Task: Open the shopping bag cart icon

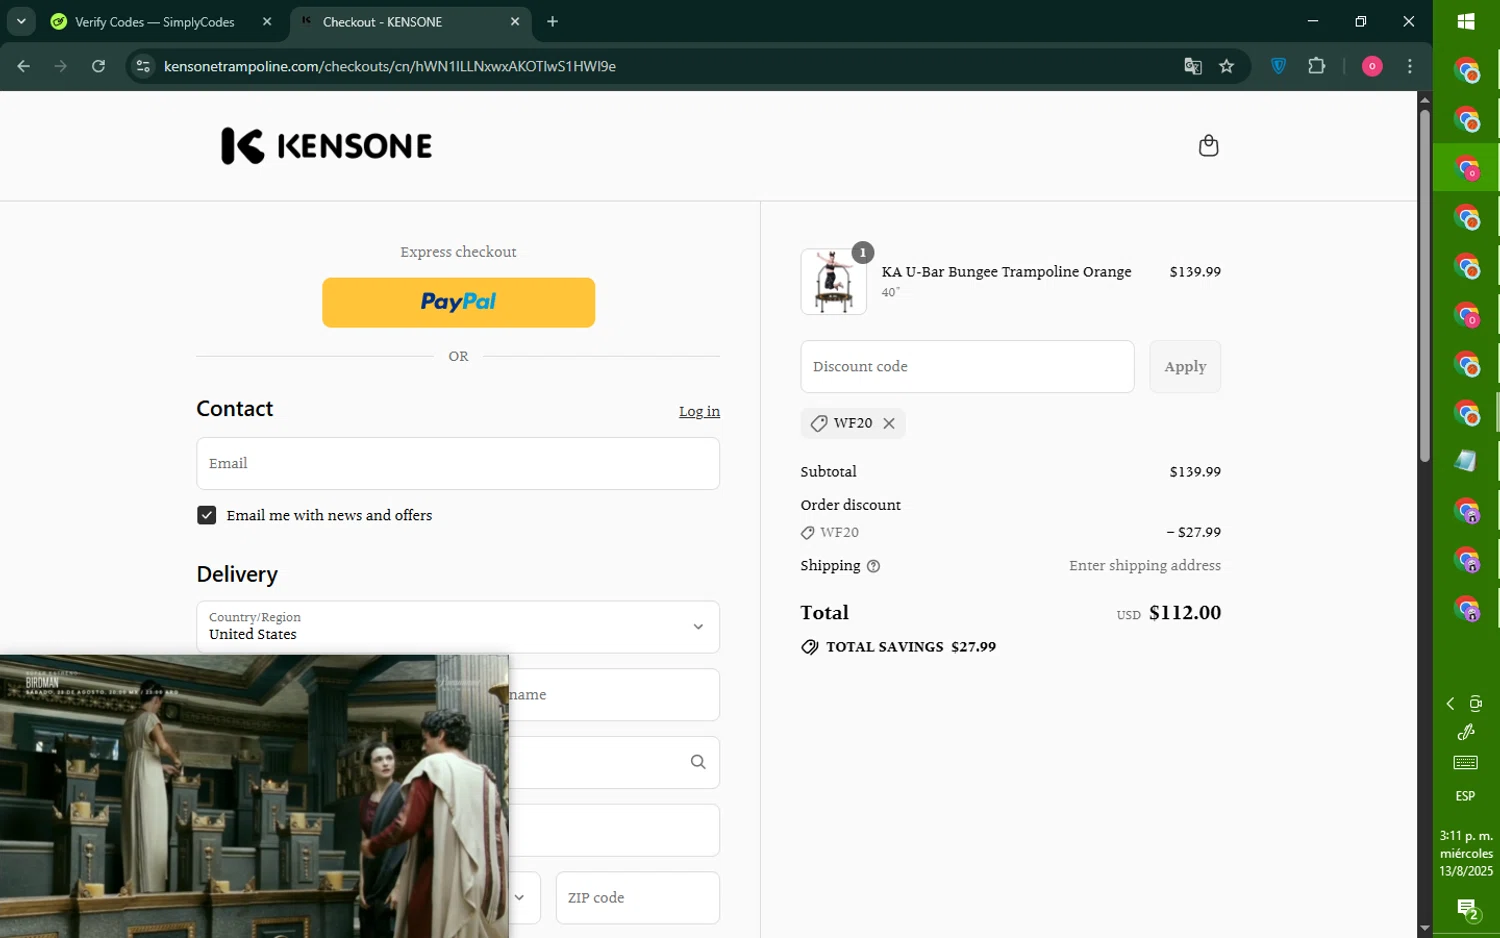Action: (x=1208, y=146)
